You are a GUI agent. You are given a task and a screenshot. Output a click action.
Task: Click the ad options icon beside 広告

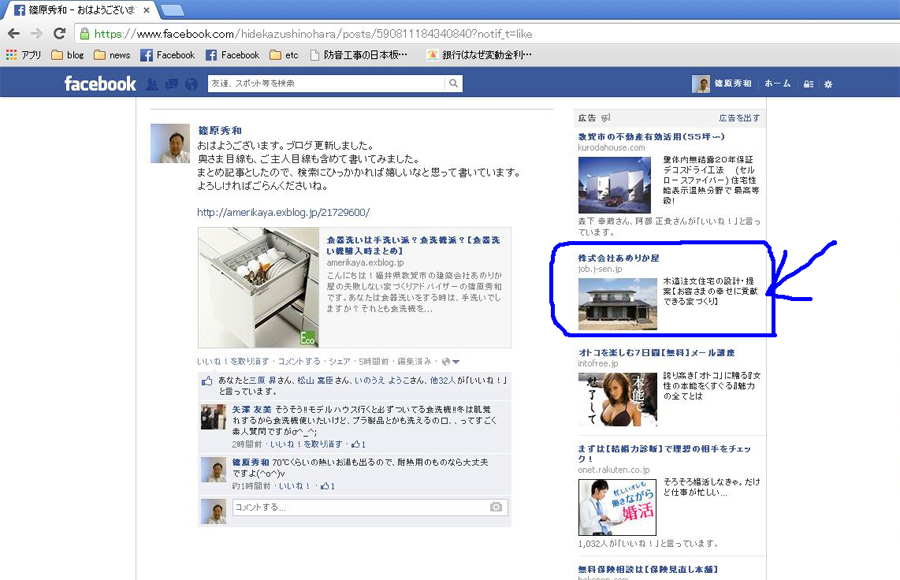[606, 118]
